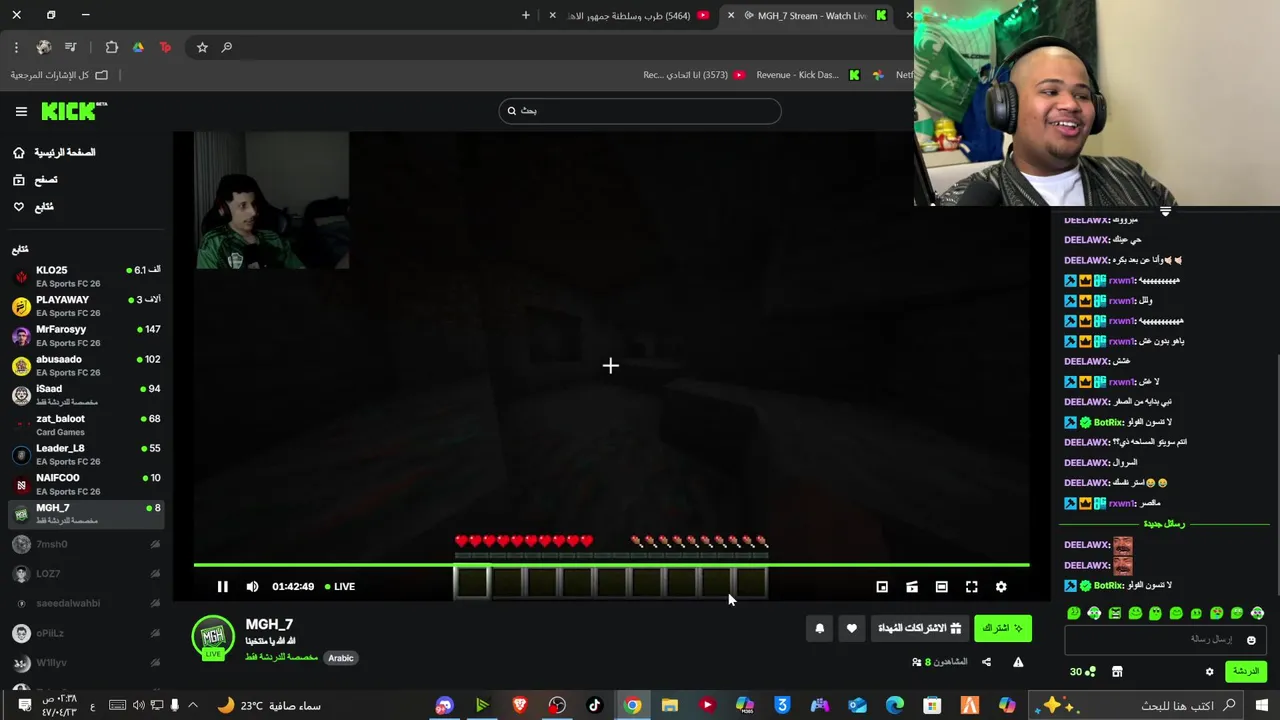Bookmark this page with star icon
This screenshot has width=1280, height=720.
(x=202, y=47)
